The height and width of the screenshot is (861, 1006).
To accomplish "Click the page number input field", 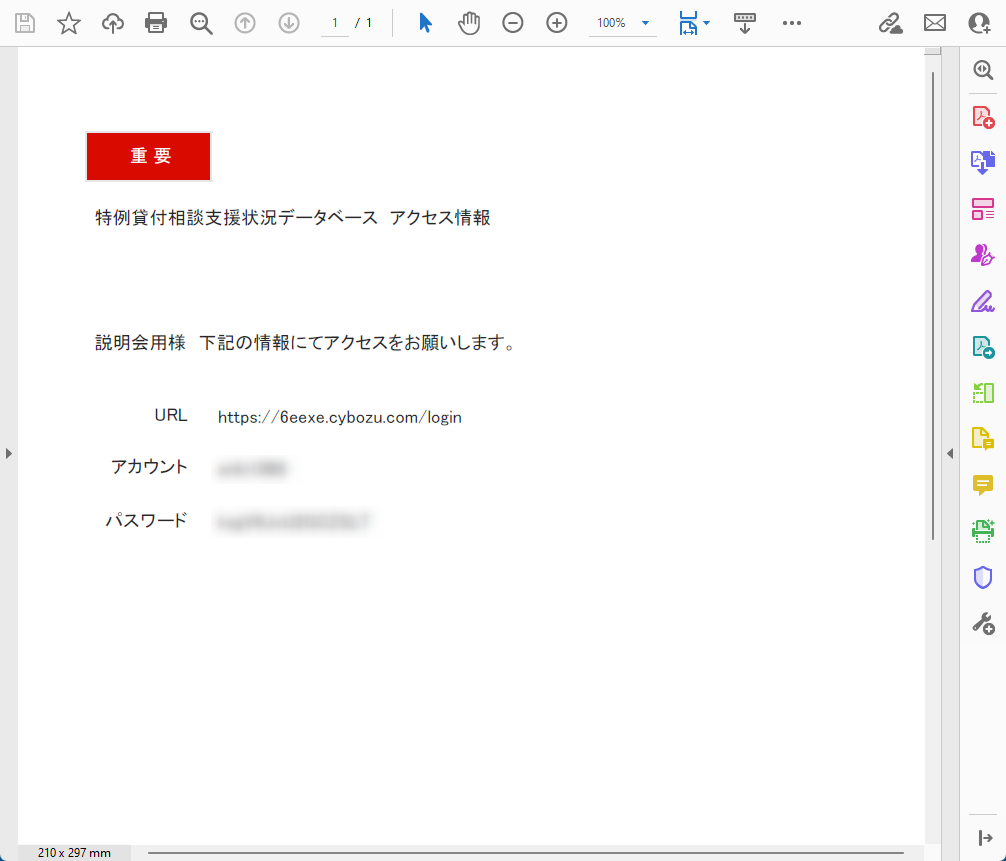I will coord(335,23).
